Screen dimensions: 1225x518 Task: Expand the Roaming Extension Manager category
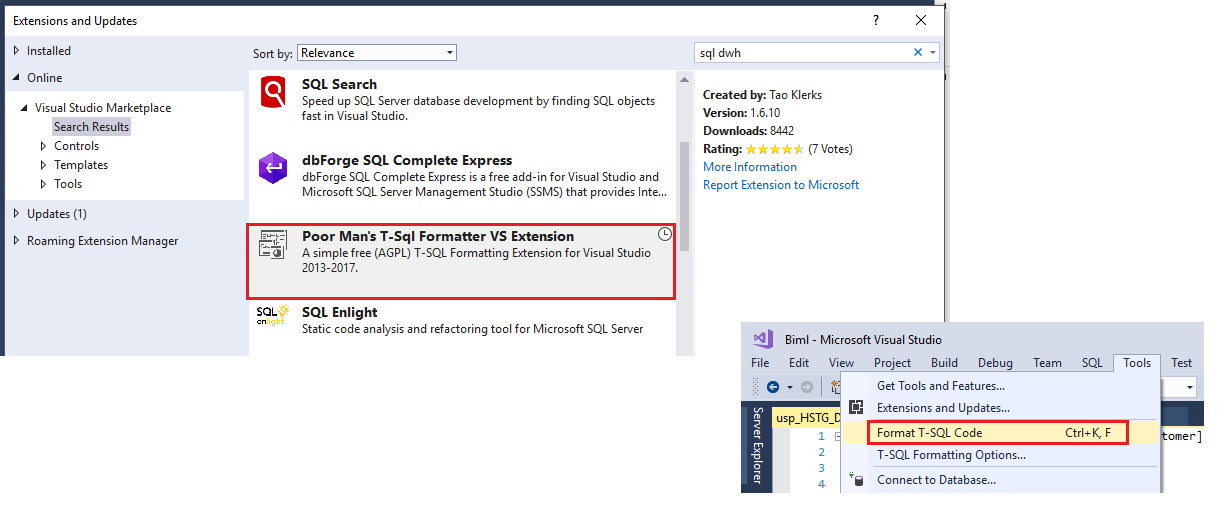(16, 241)
